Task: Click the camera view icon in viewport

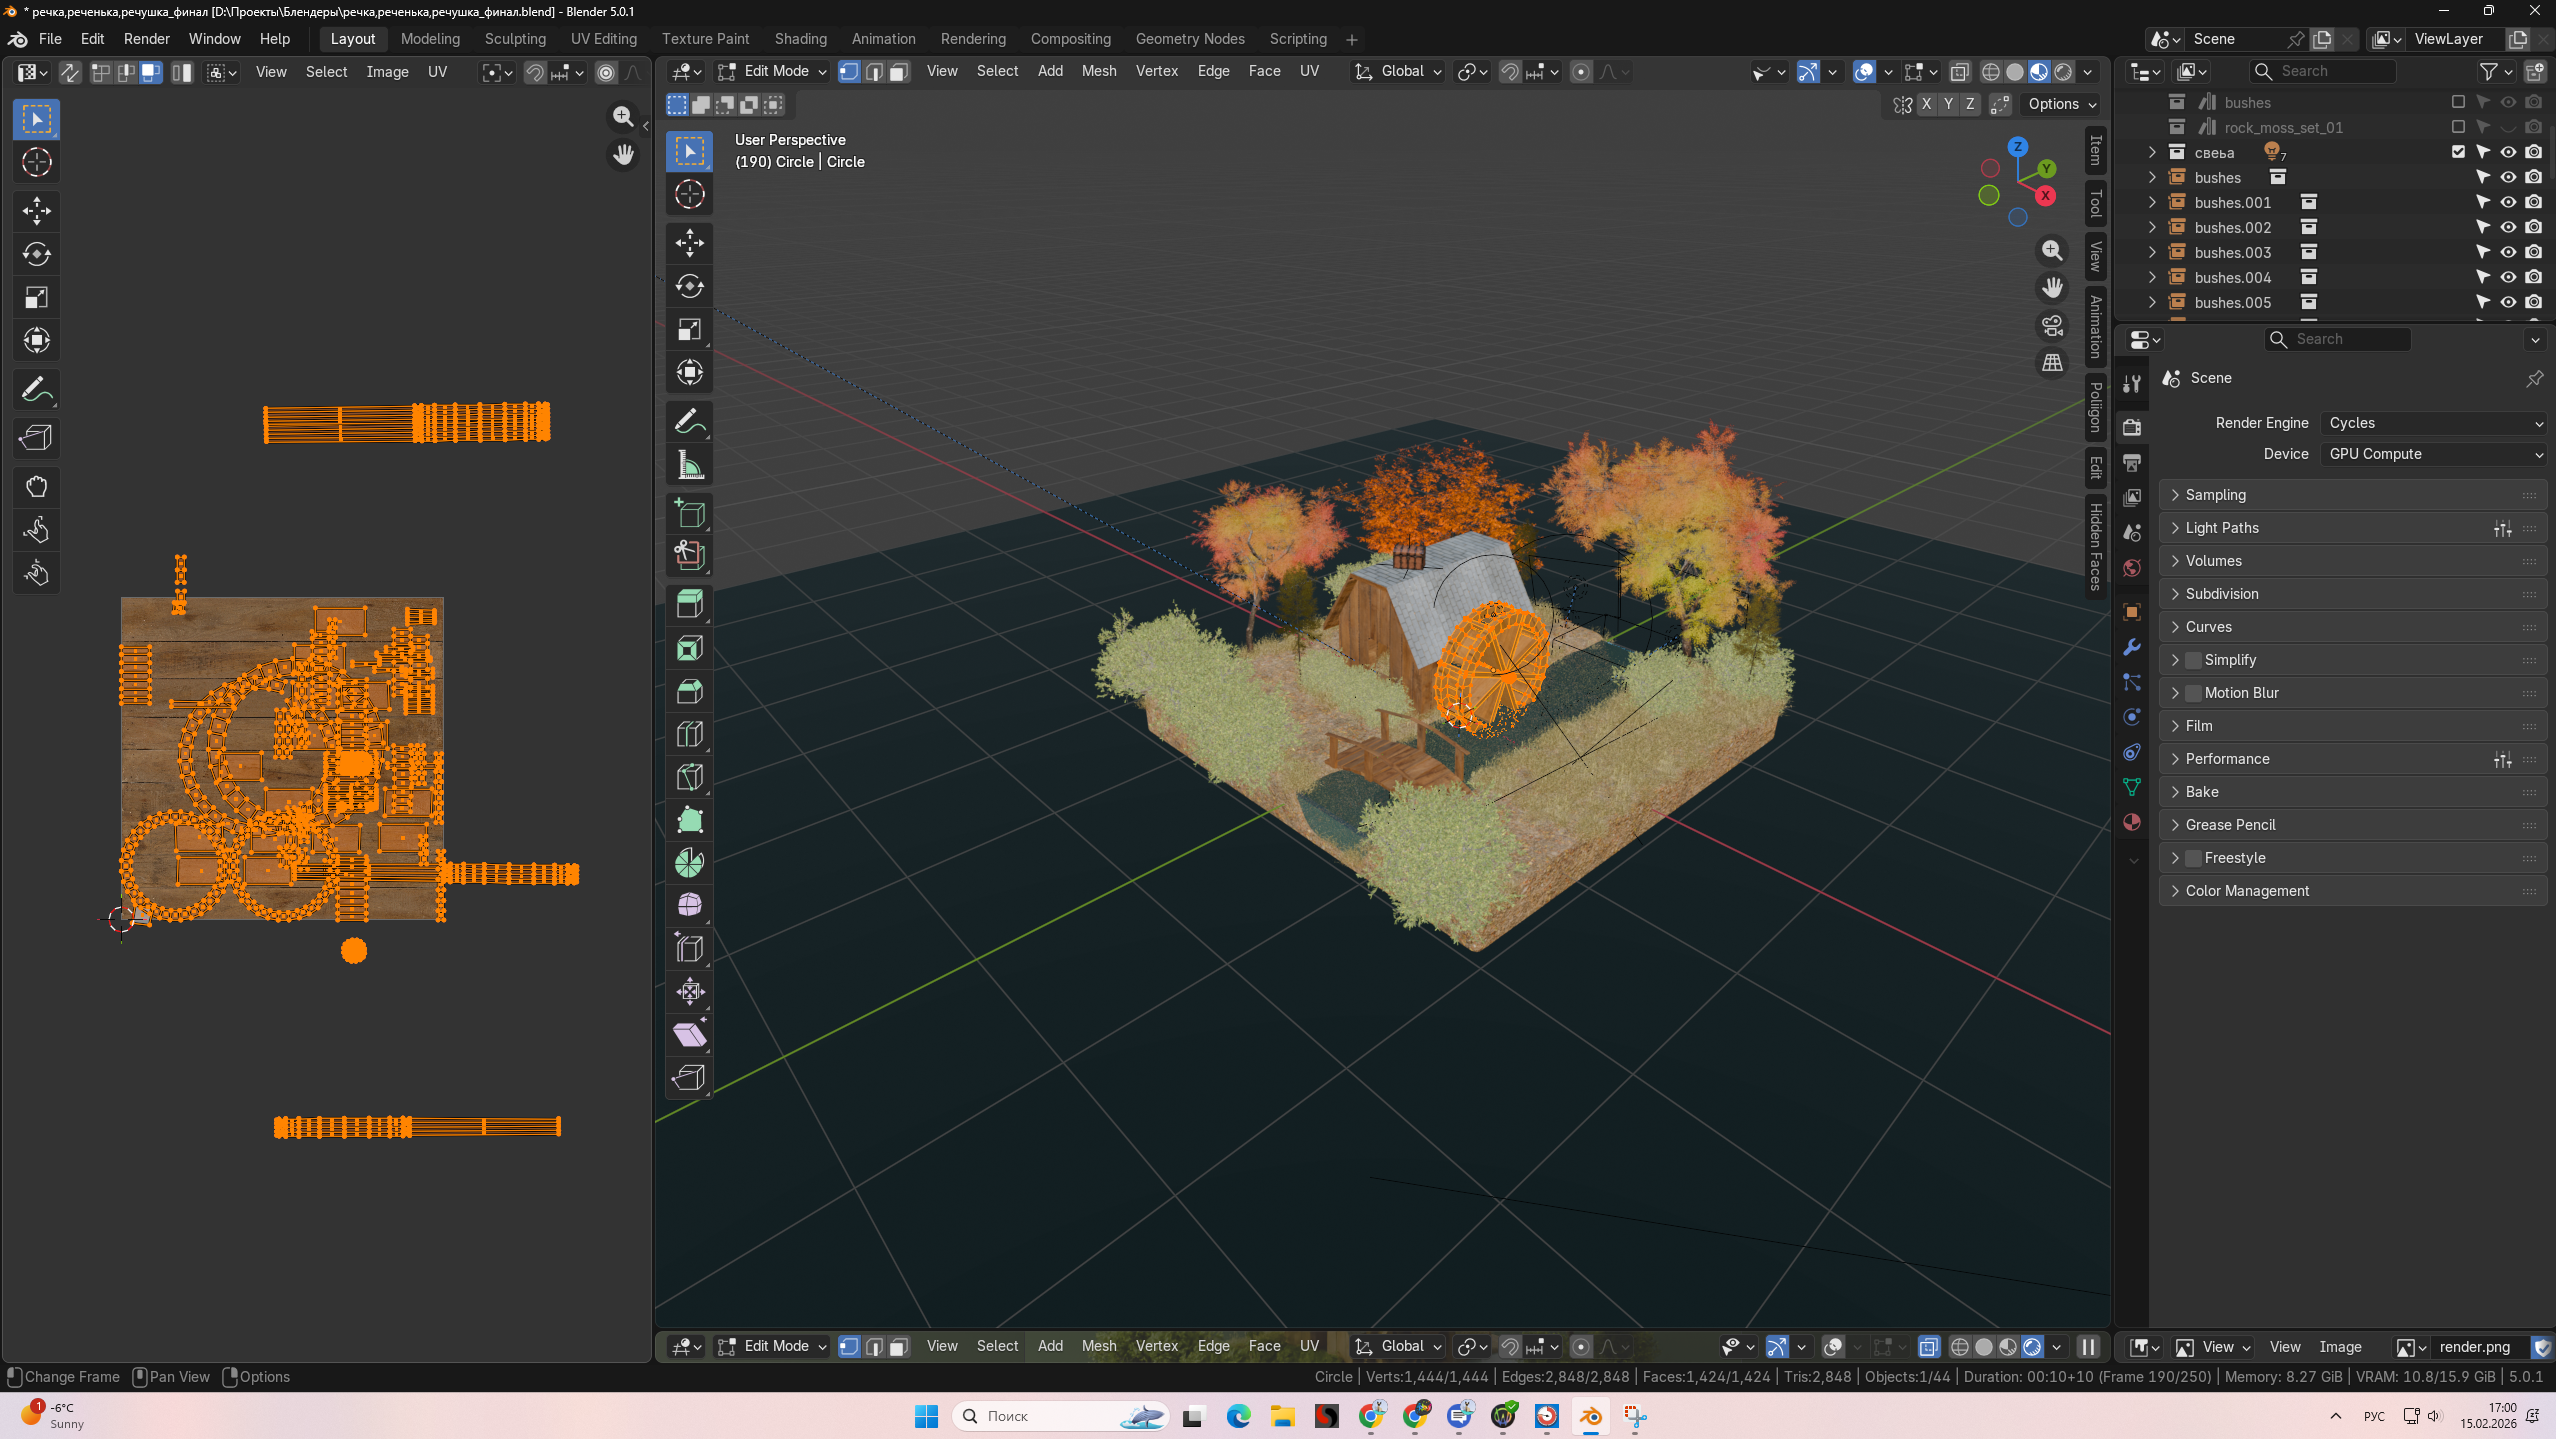Action: (x=2052, y=325)
